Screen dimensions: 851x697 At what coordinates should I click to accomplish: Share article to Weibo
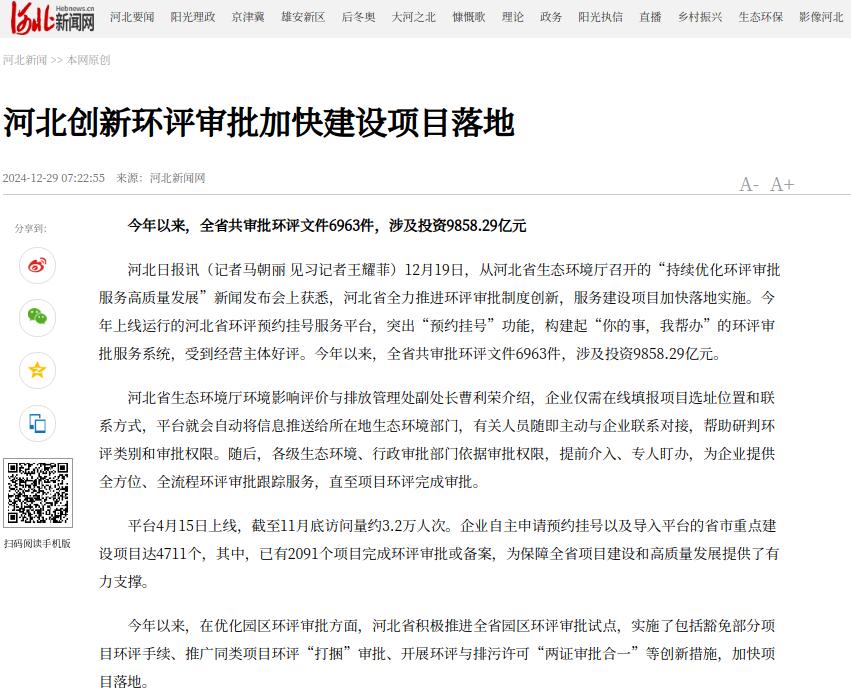click(37, 266)
